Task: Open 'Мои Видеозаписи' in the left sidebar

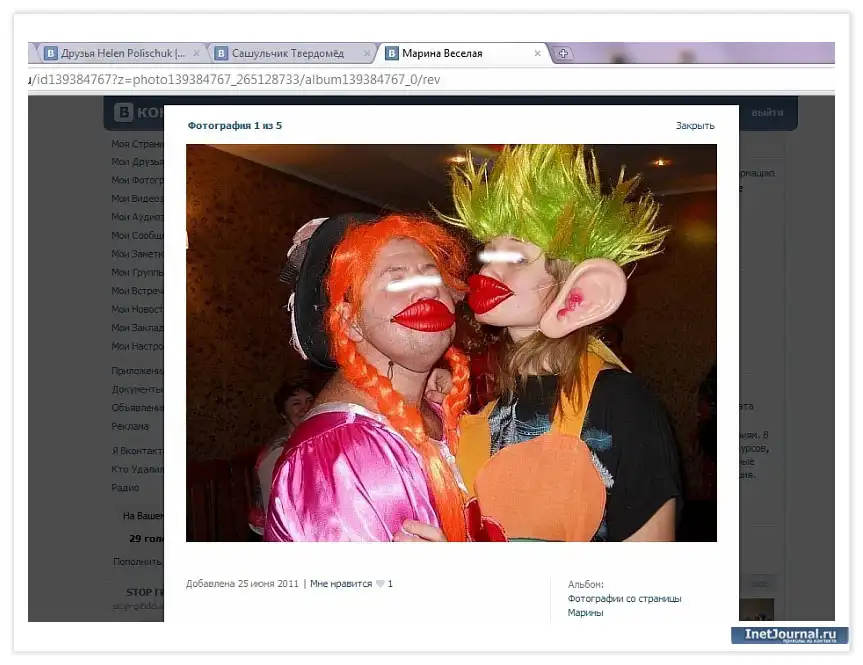Action: click(137, 199)
